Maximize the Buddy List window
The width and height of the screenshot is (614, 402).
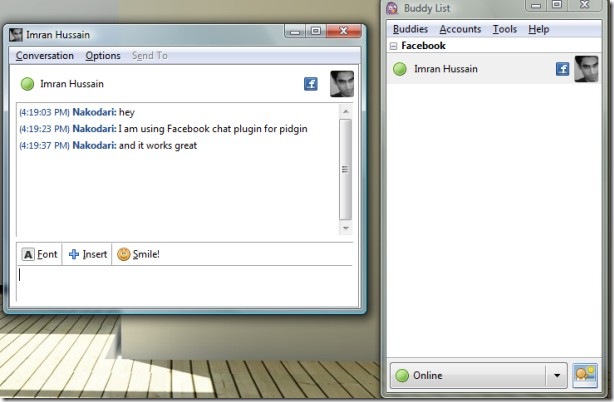click(x=556, y=5)
